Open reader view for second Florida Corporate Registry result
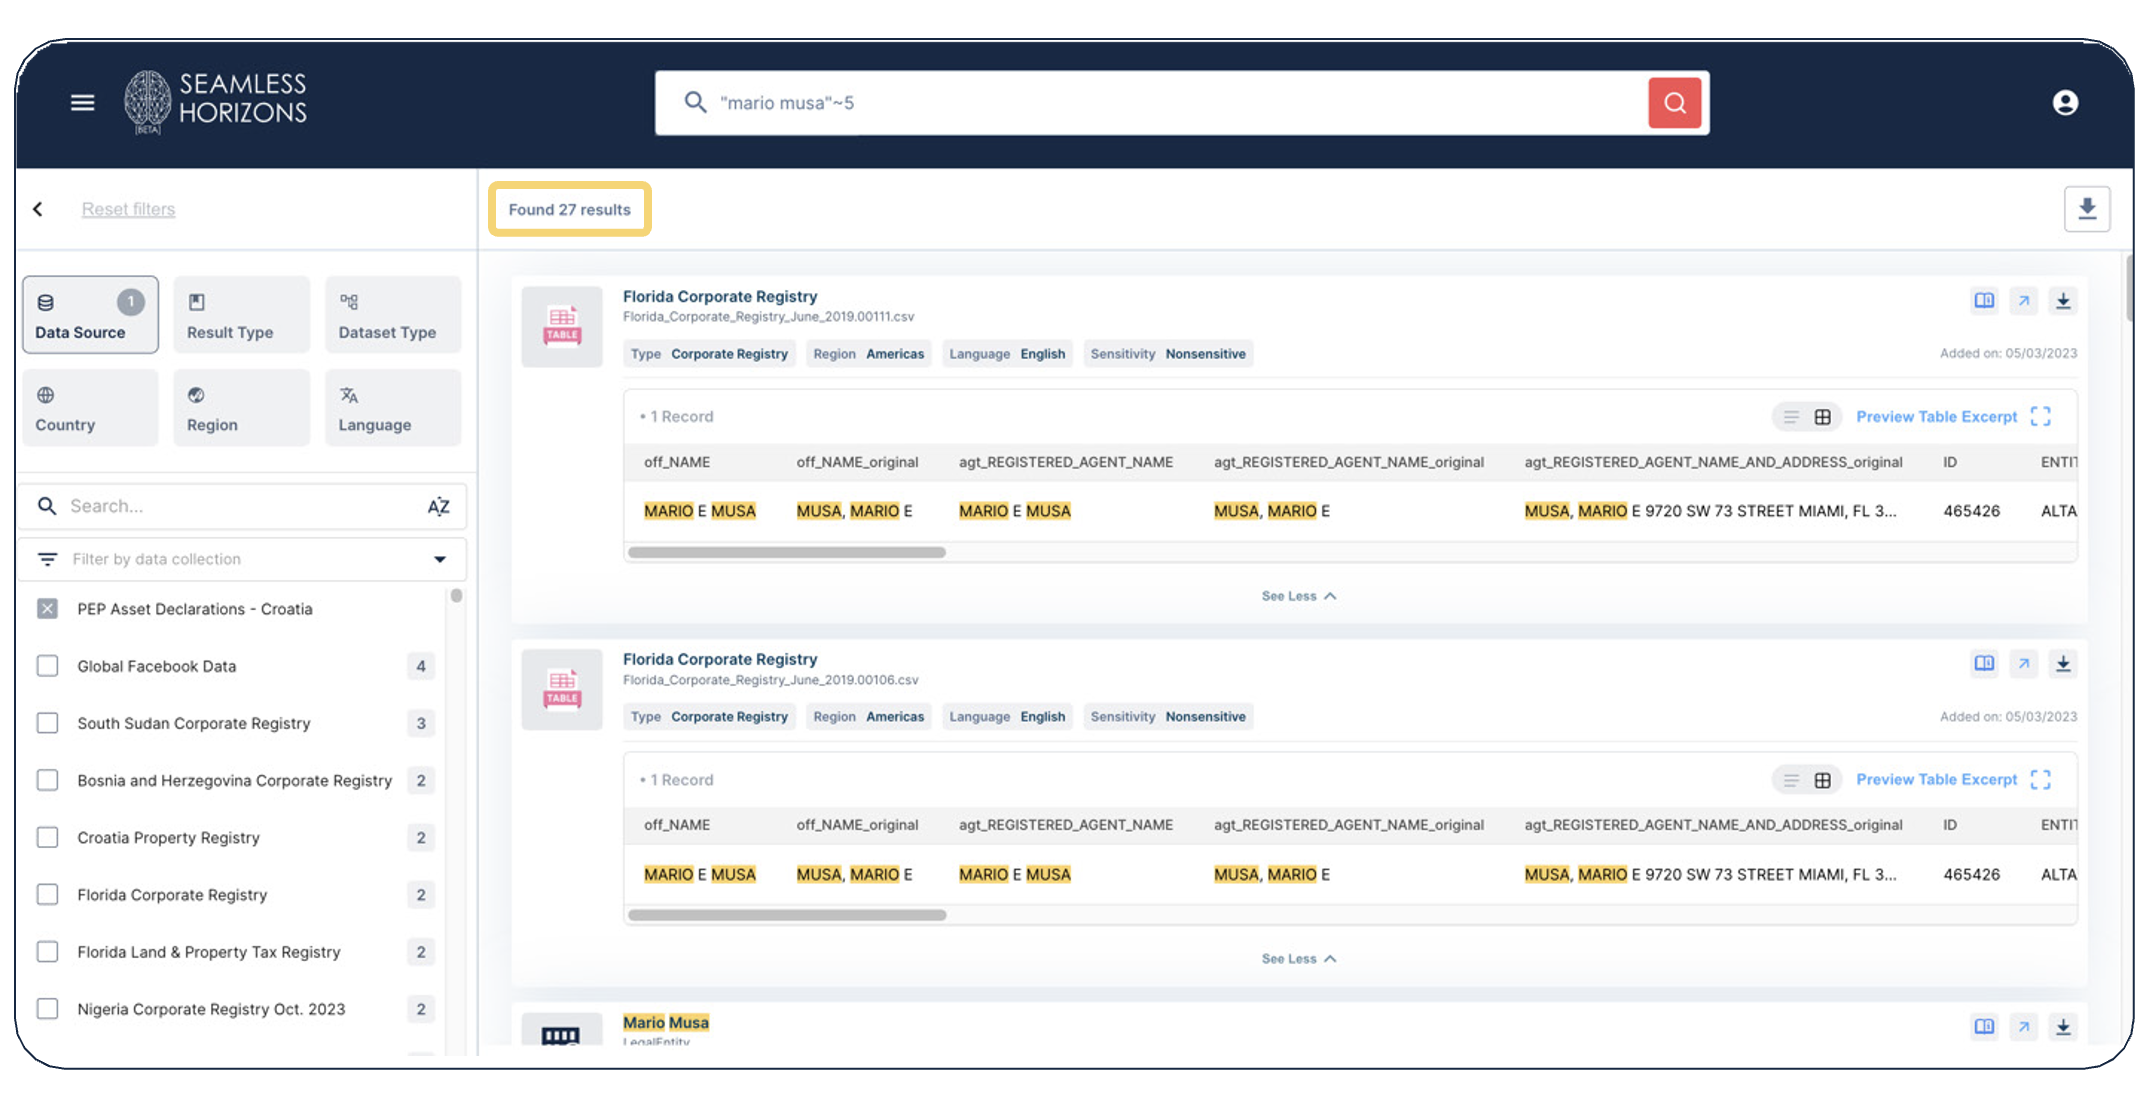Viewport: 2156px width, 1098px height. pos(1984,664)
